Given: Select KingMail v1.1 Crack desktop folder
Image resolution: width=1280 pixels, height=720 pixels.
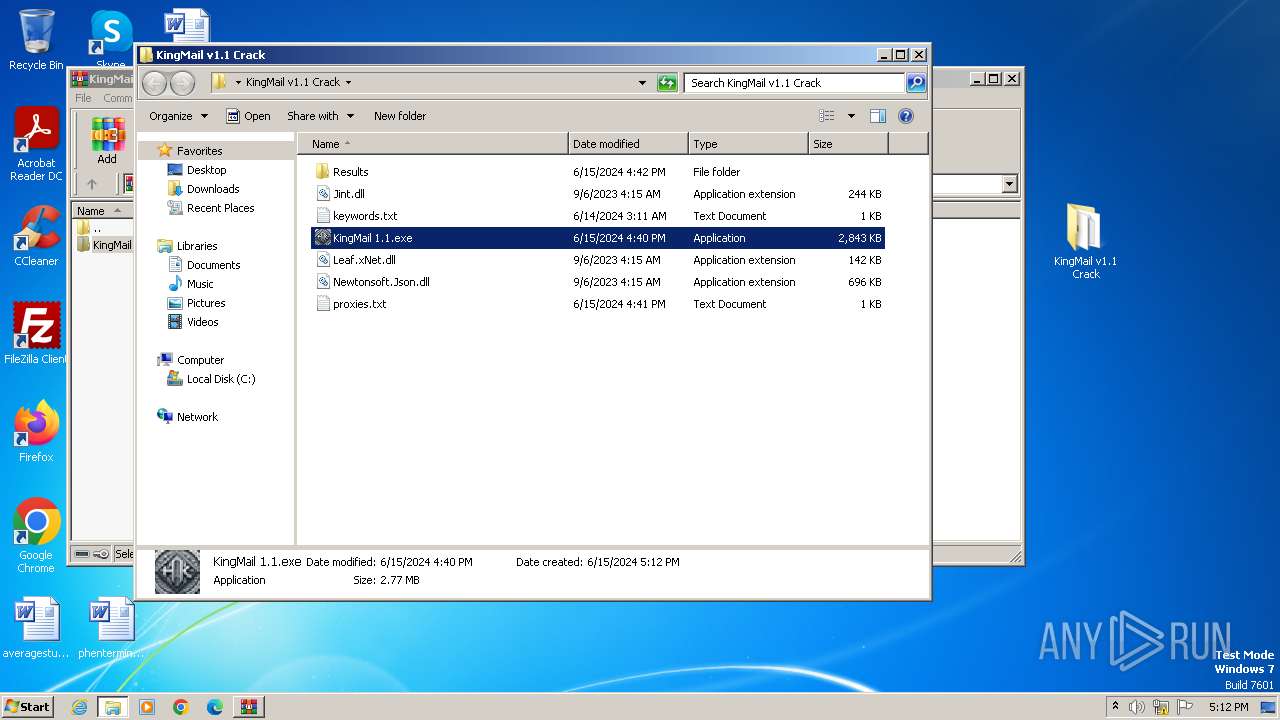Looking at the screenshot, I should pyautogui.click(x=1085, y=241).
